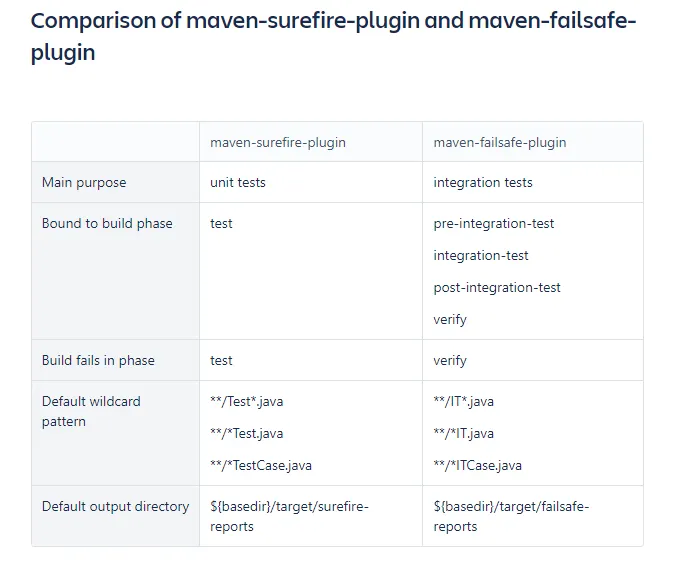The width and height of the screenshot is (673, 561).
Task: Click verify in the Build fails row
Action: pos(450,361)
